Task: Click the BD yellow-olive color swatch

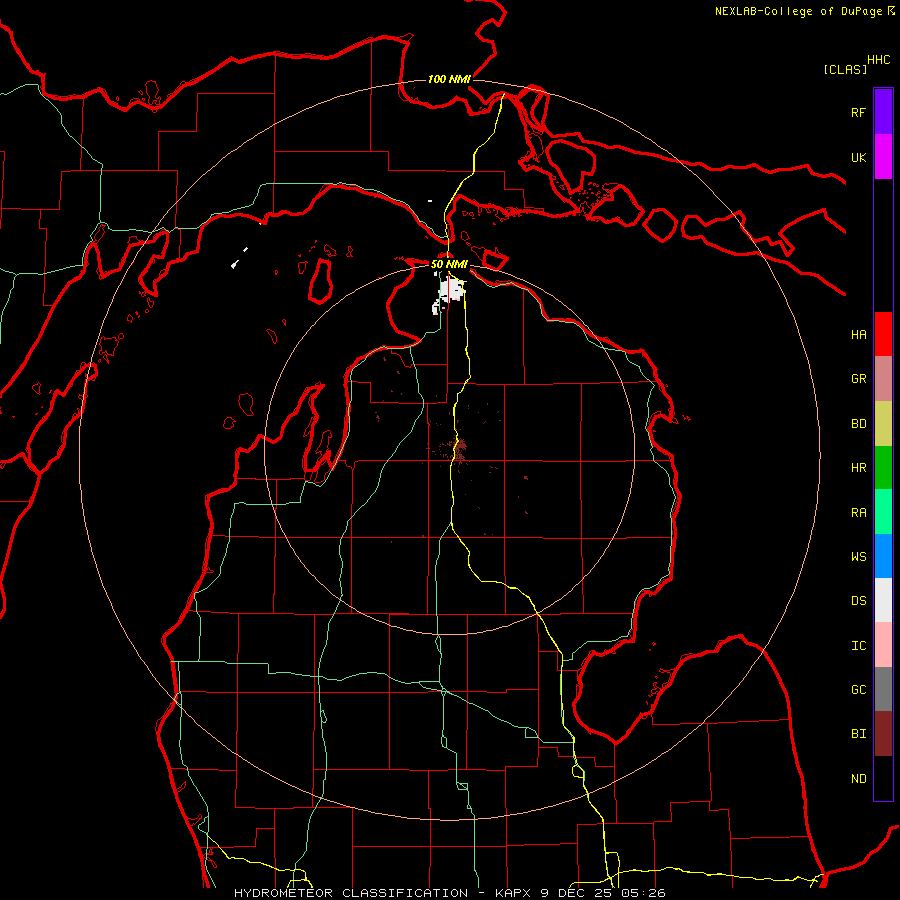Action: [883, 424]
